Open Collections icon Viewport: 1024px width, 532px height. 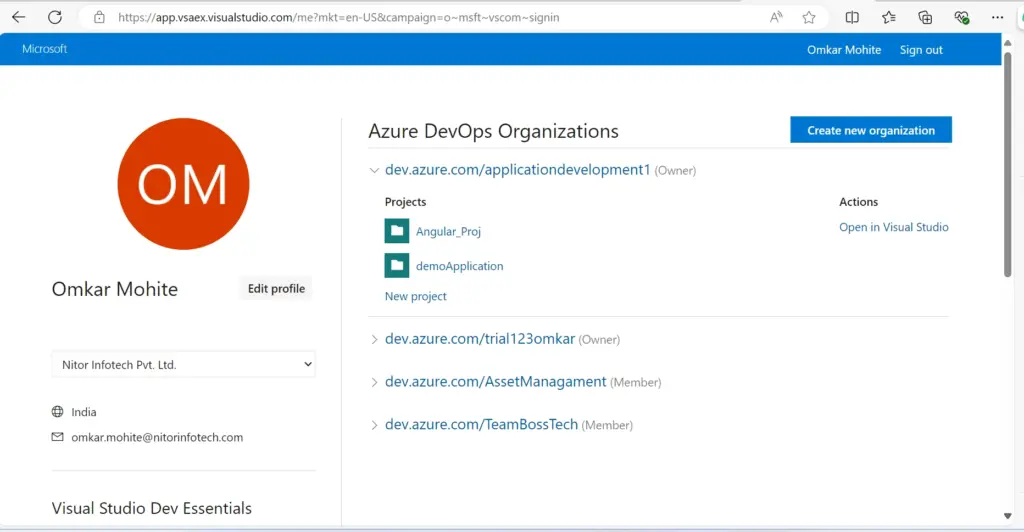click(x=925, y=18)
